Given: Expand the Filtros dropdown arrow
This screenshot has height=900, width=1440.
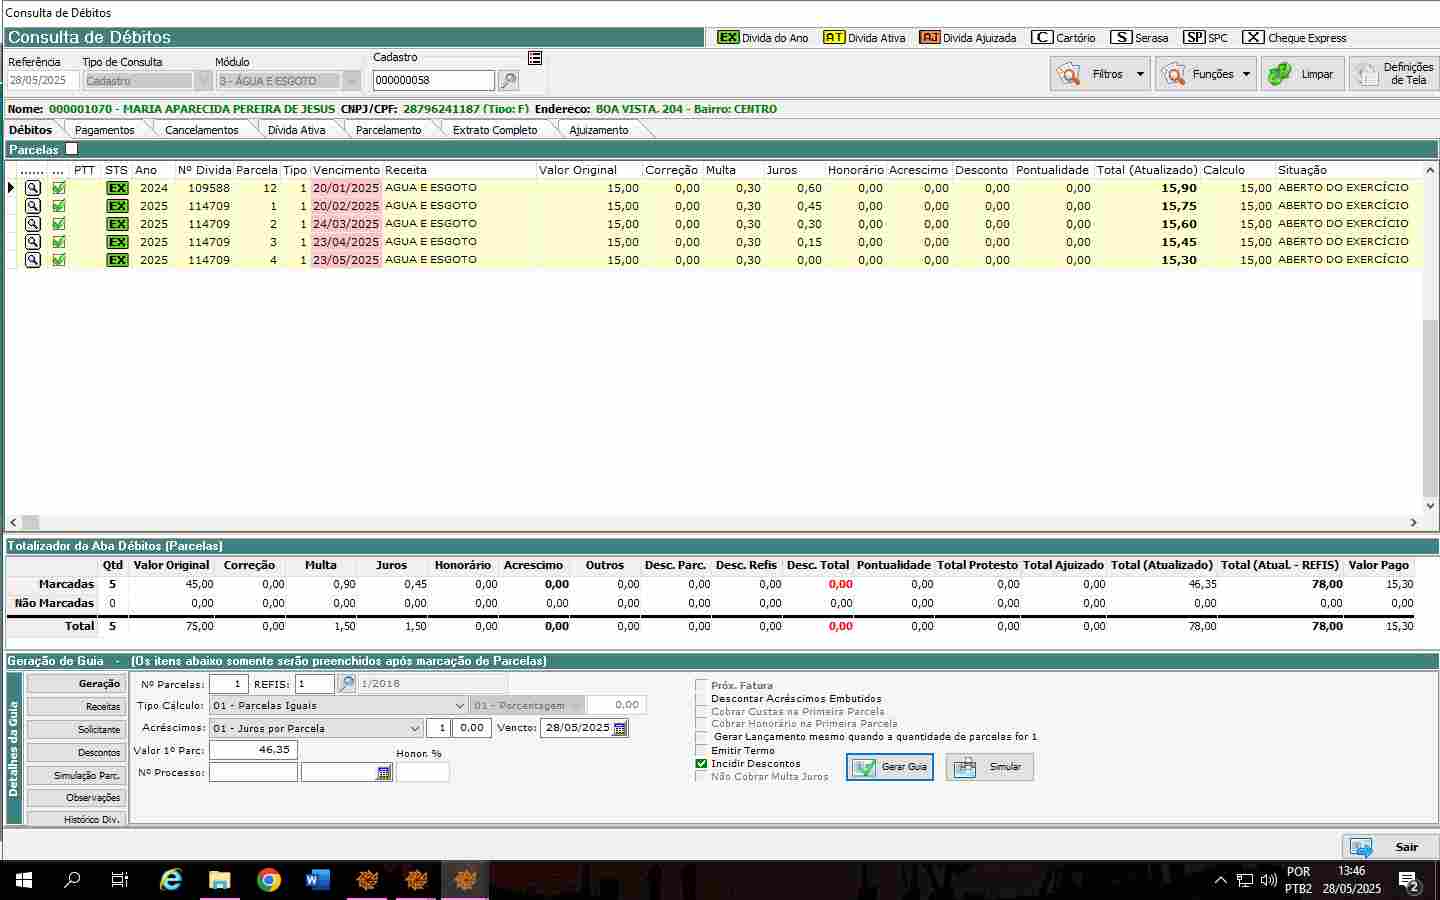Looking at the screenshot, I should [1140, 74].
